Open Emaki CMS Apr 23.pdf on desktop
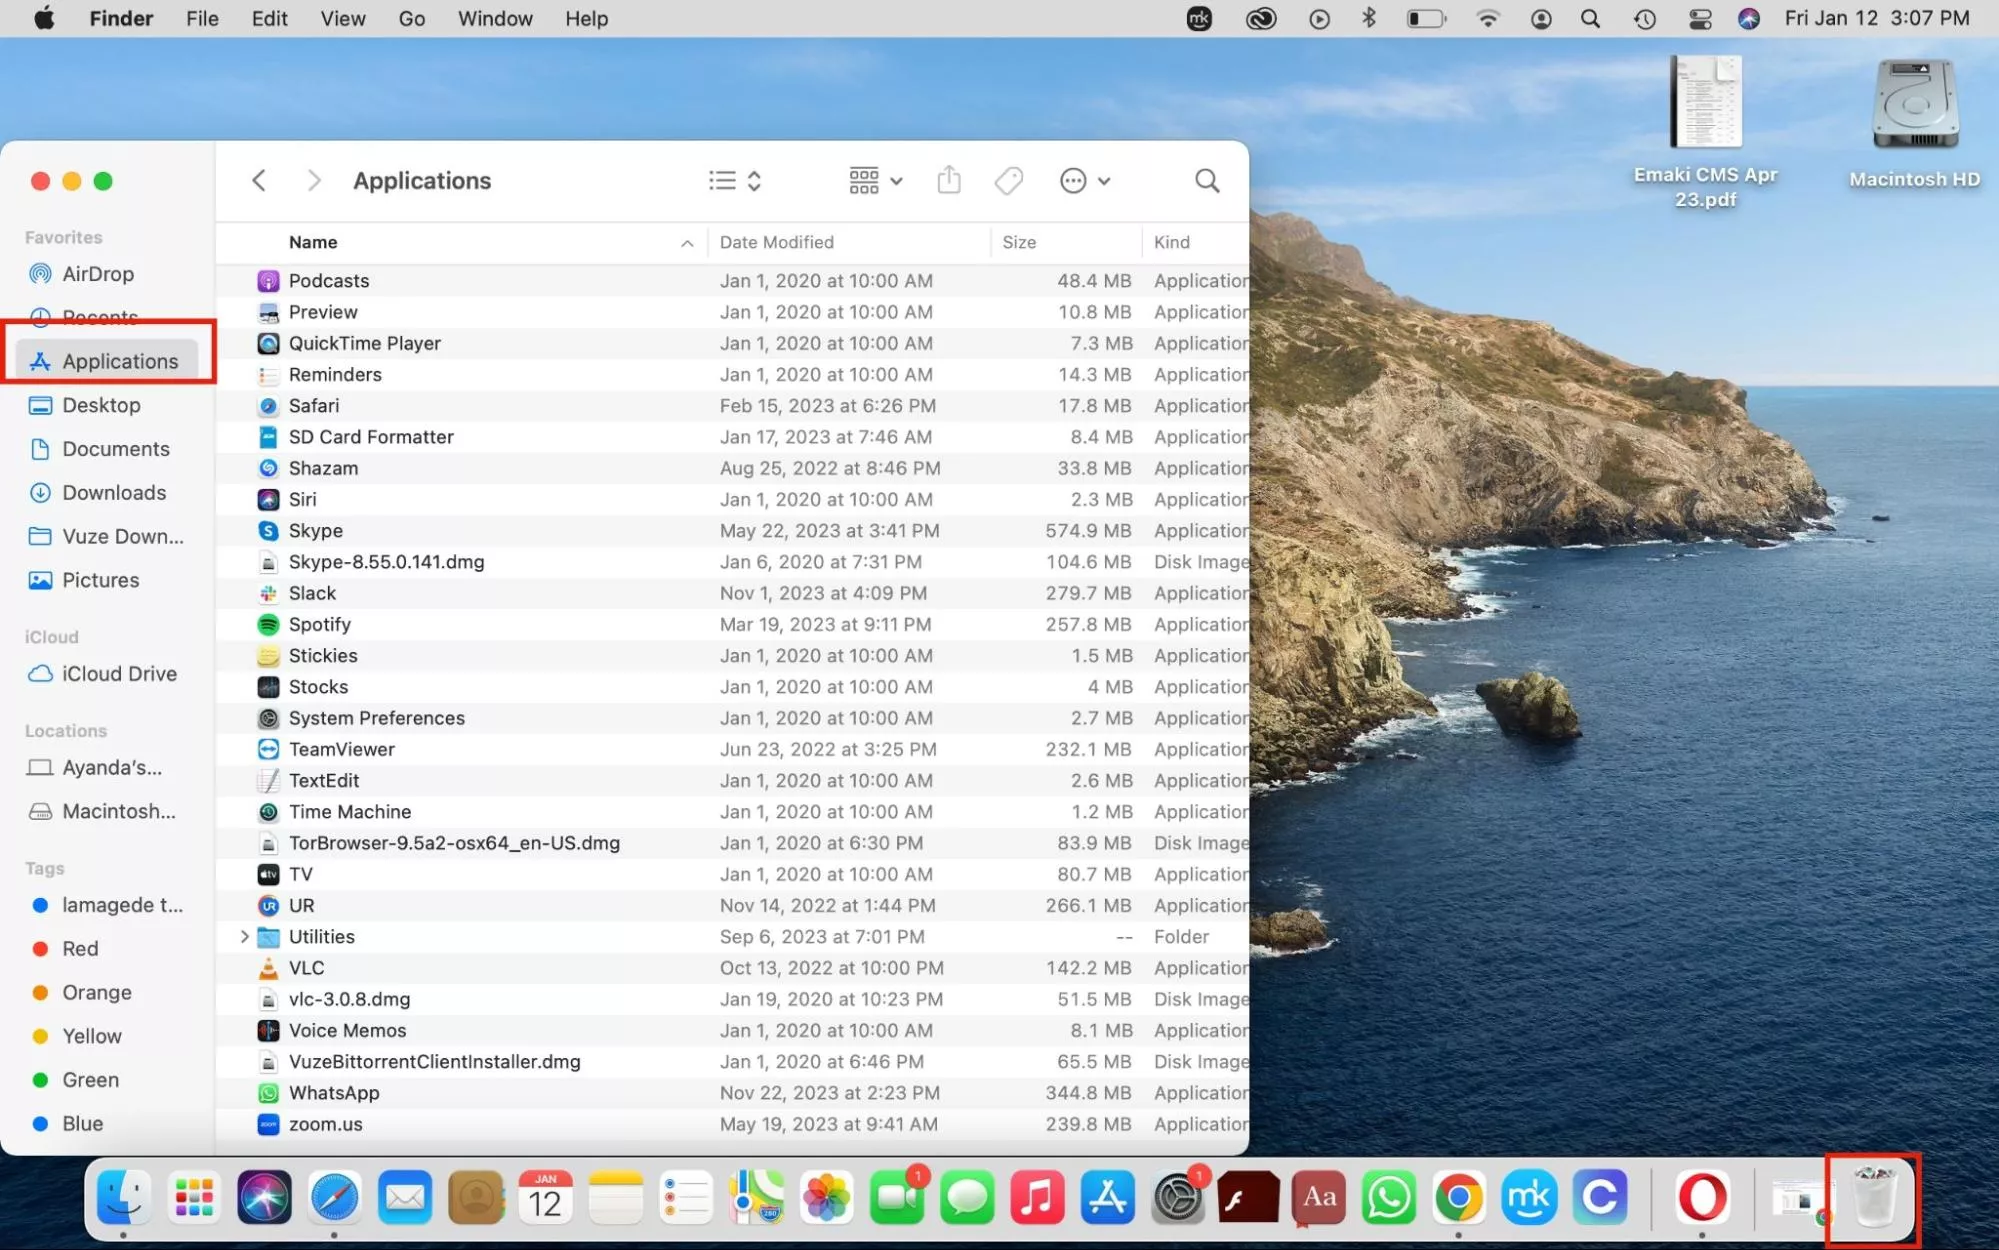The height and width of the screenshot is (1250, 1999). point(1705,133)
